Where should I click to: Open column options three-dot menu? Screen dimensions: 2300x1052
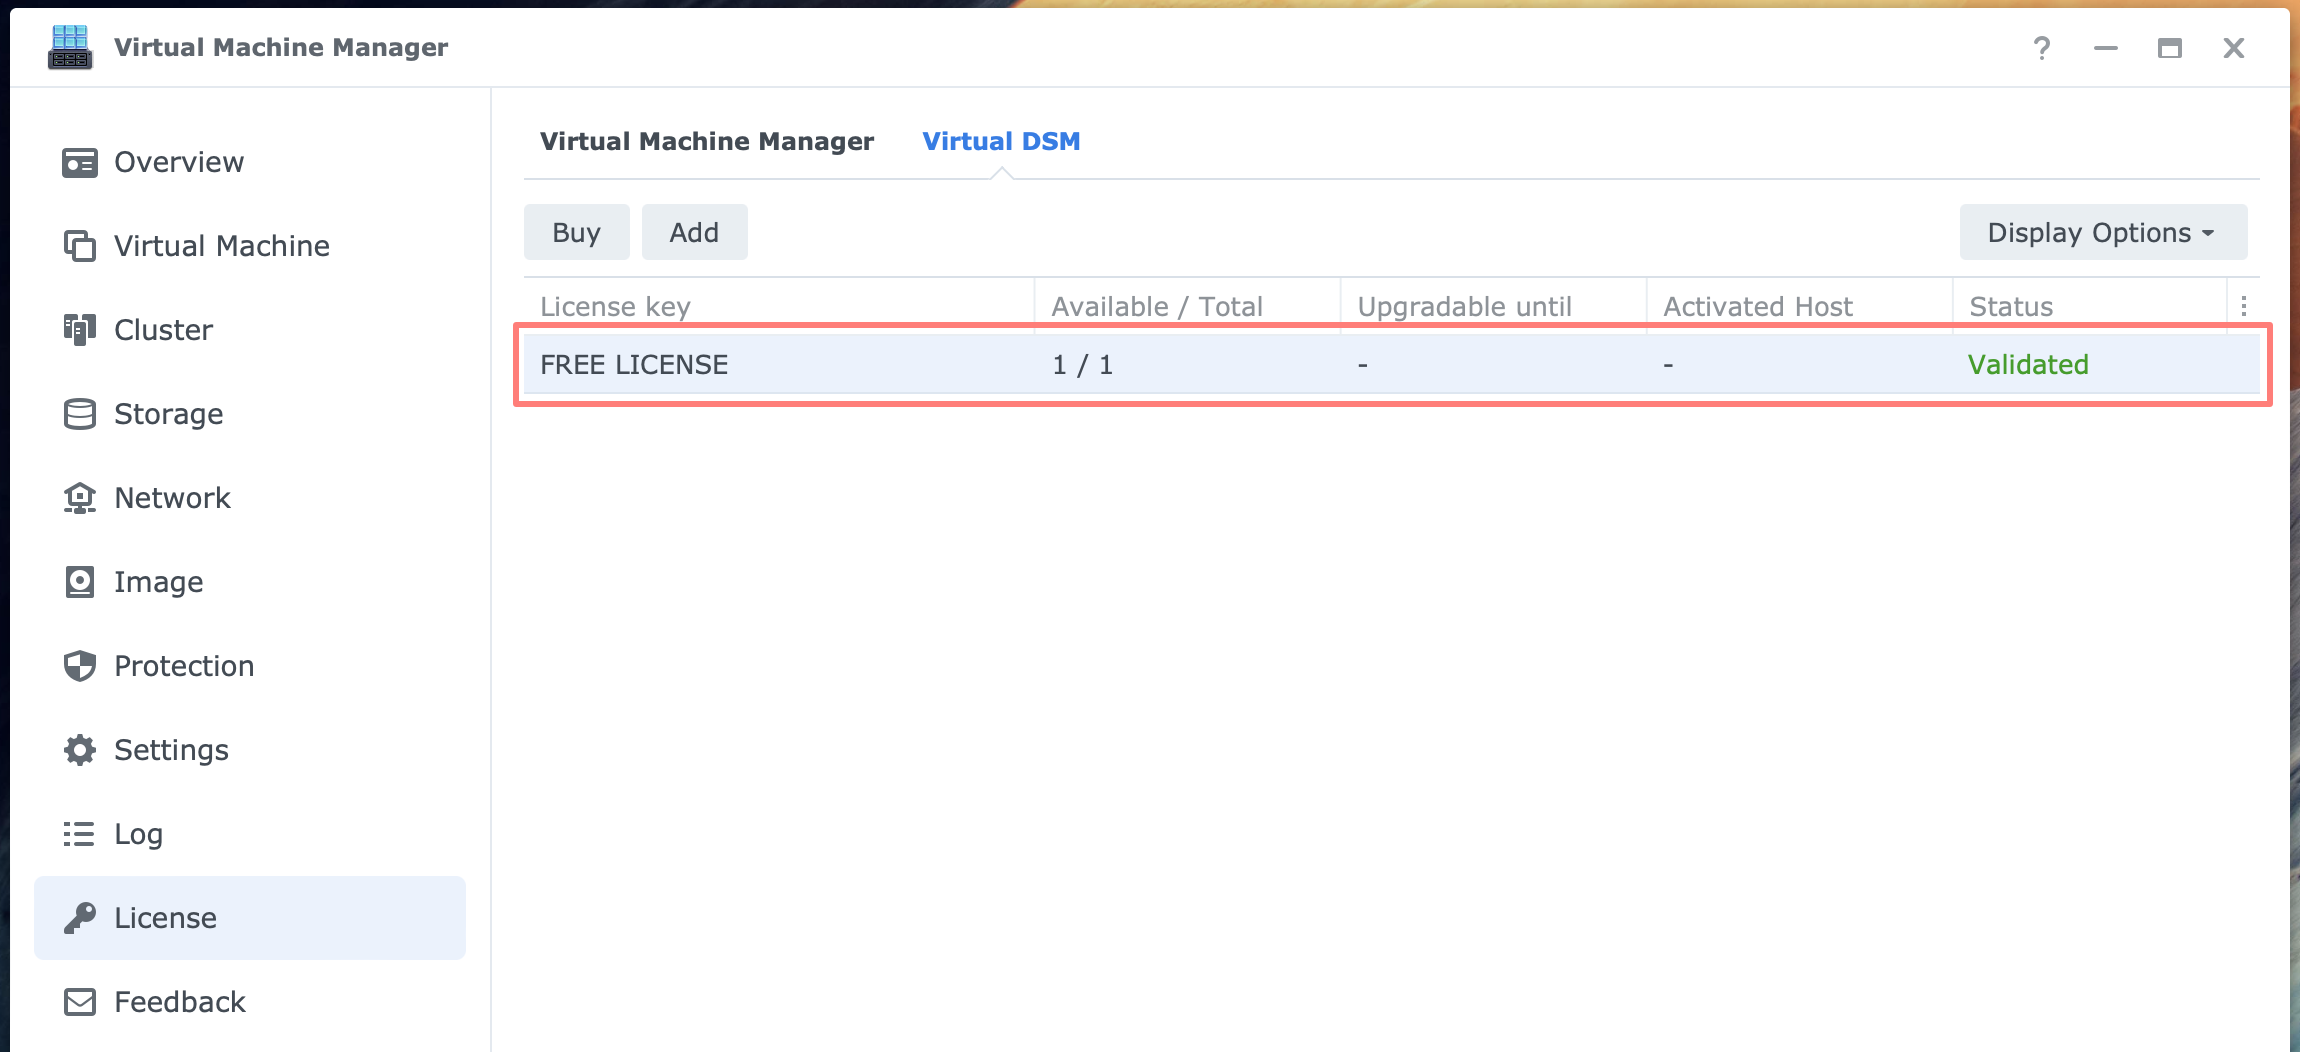pos(2244,306)
